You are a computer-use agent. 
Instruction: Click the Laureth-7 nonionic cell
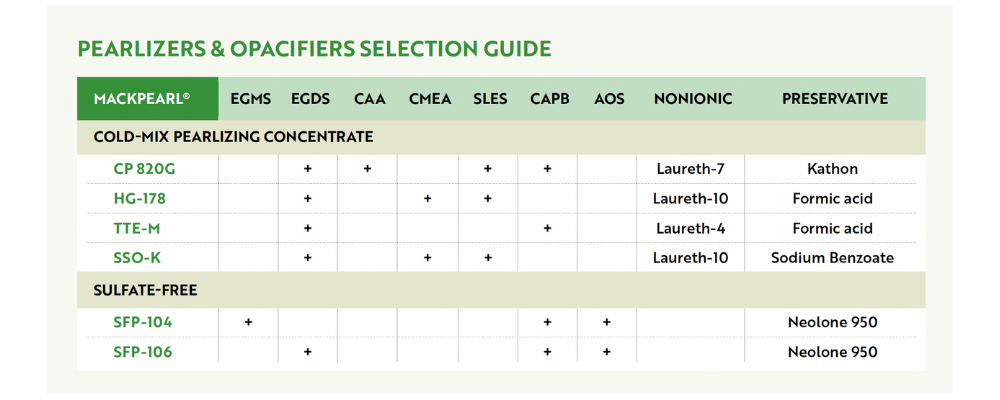[690, 169]
